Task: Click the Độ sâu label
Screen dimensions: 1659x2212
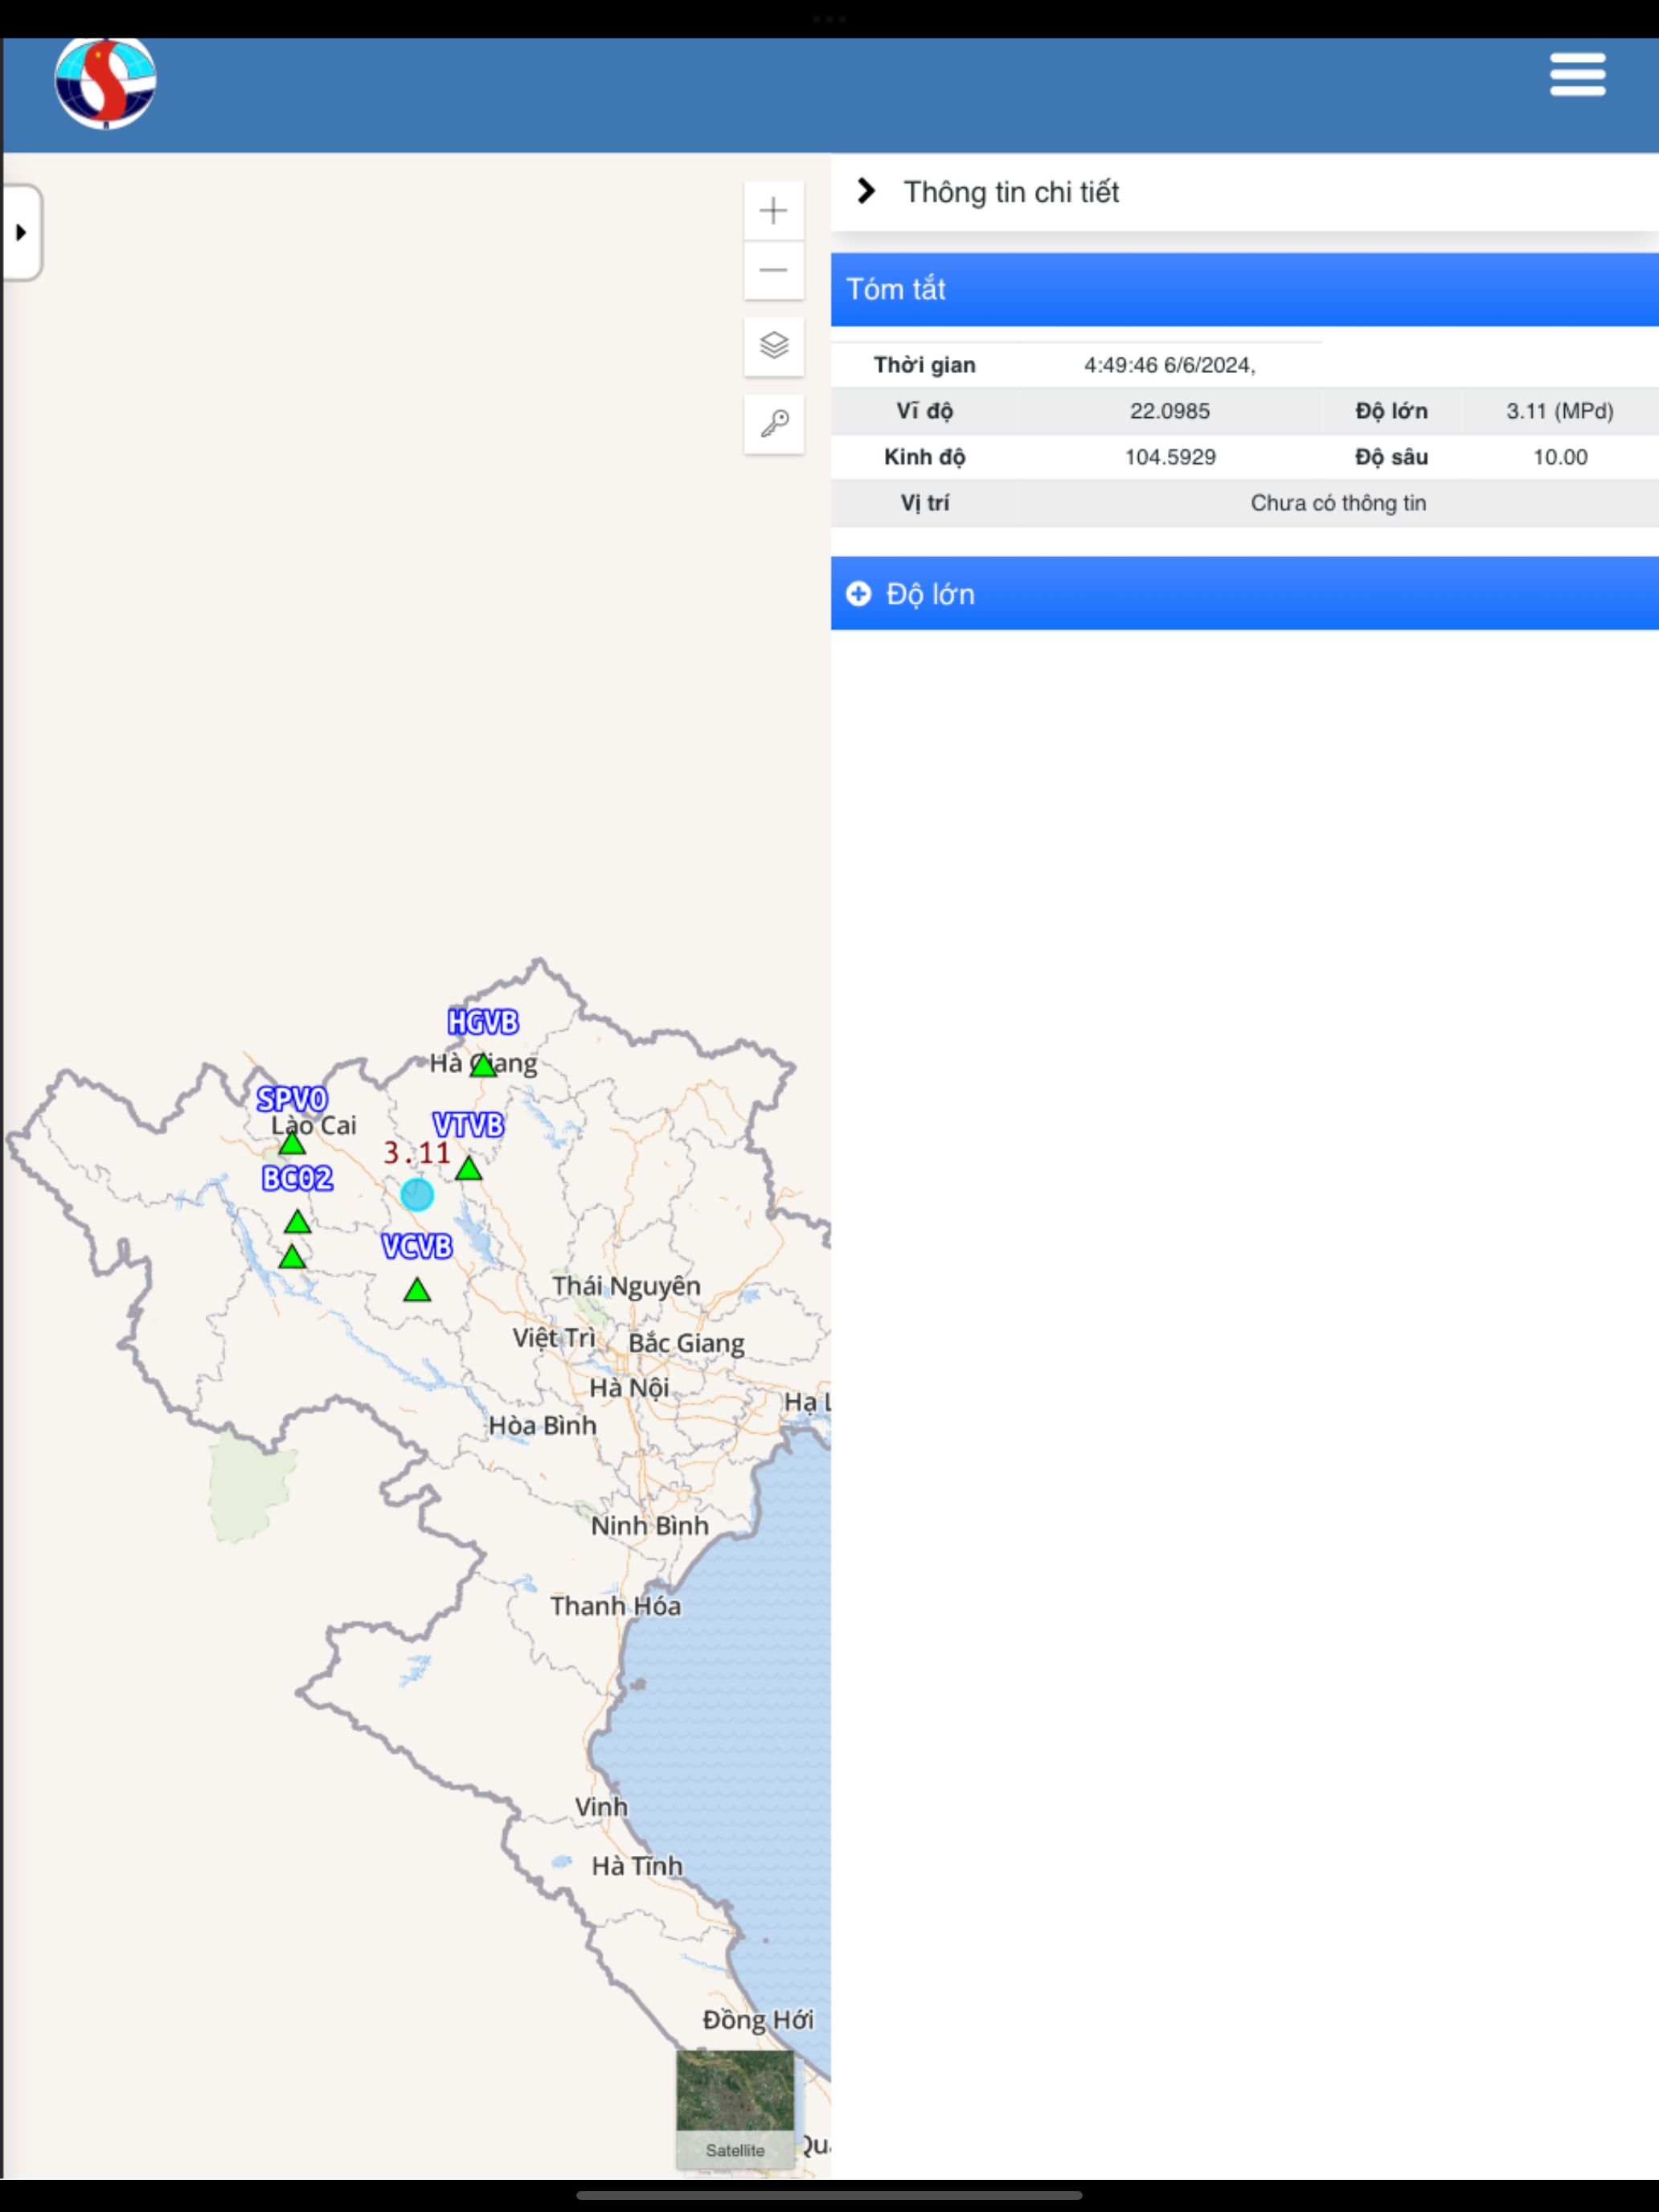Action: (1391, 457)
